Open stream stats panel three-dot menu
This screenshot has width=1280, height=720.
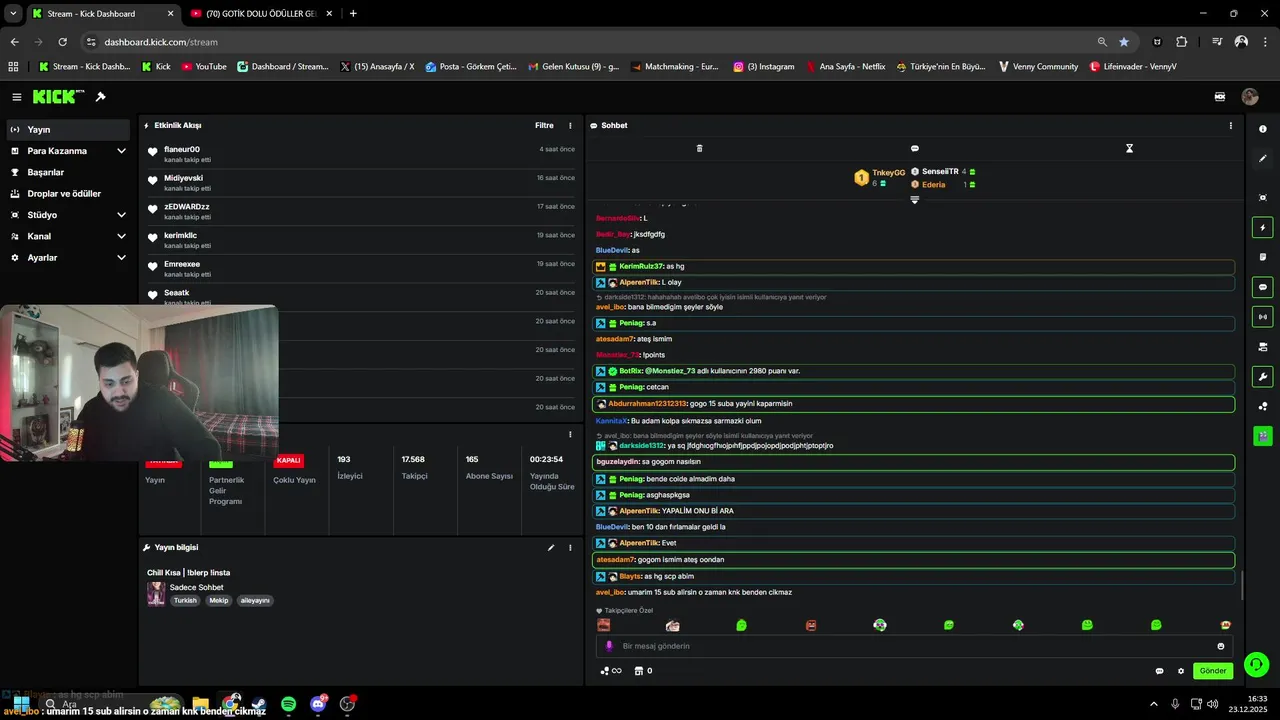coord(570,434)
